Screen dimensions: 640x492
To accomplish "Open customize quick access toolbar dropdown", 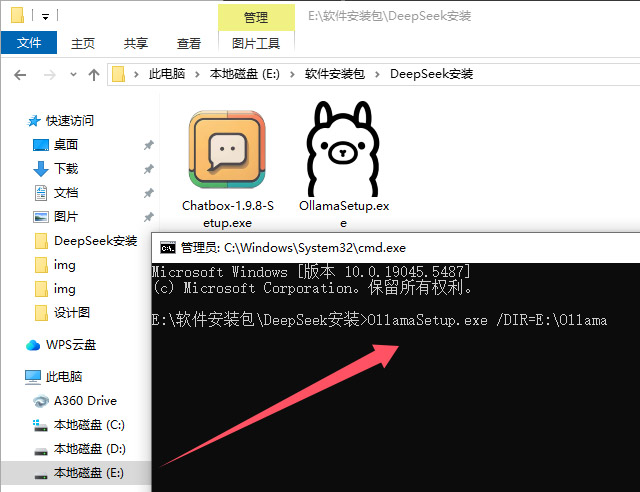I will (x=45, y=17).
